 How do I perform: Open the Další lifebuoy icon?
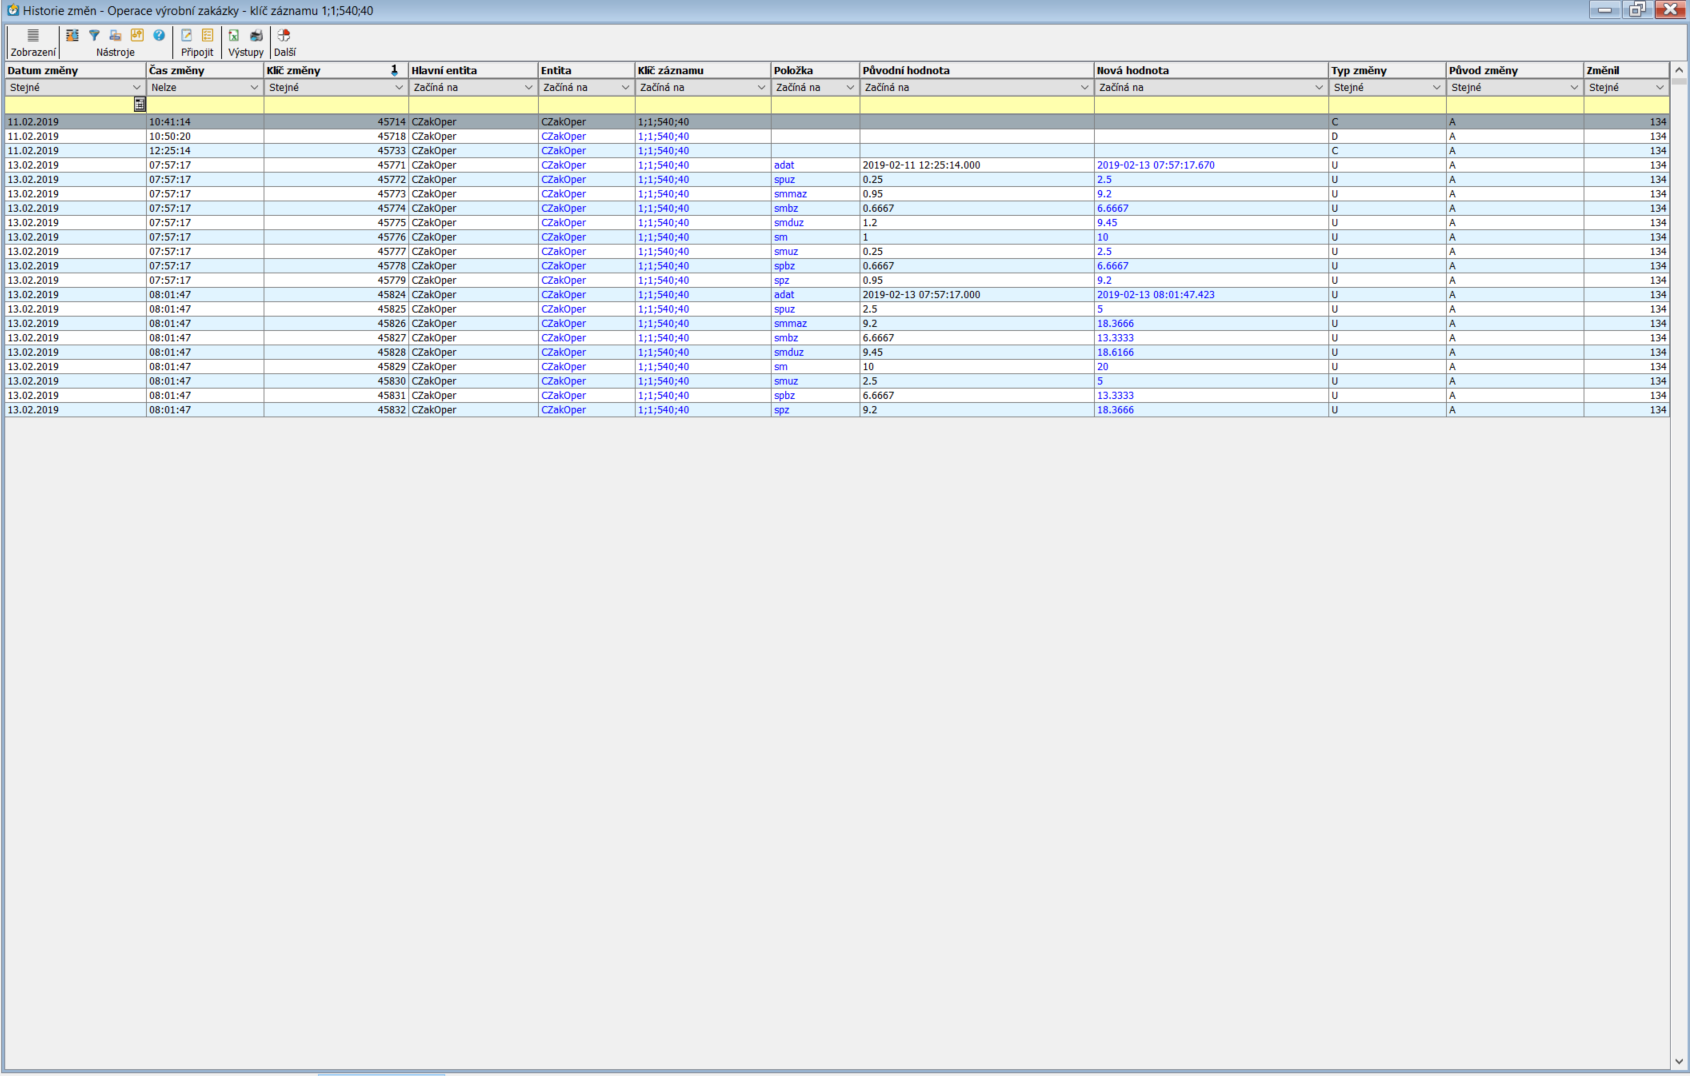point(284,36)
